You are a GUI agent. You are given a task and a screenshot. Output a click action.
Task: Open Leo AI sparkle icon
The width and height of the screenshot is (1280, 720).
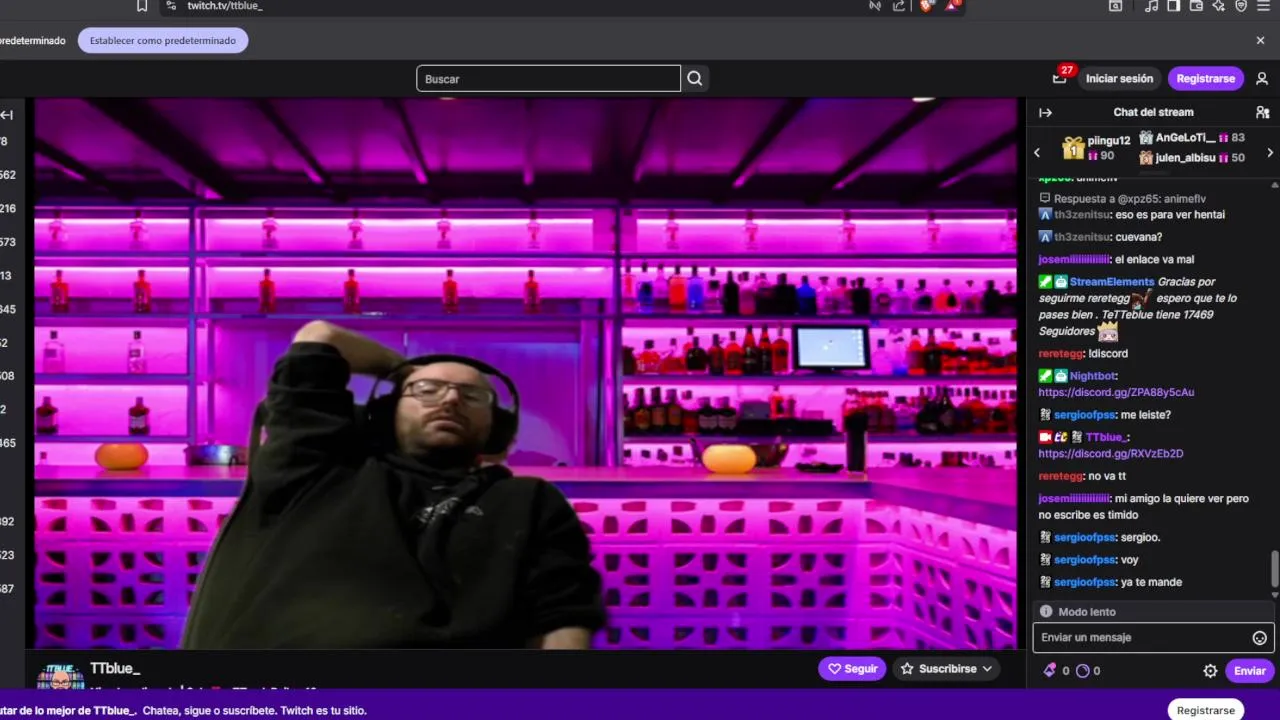[x=1218, y=6]
